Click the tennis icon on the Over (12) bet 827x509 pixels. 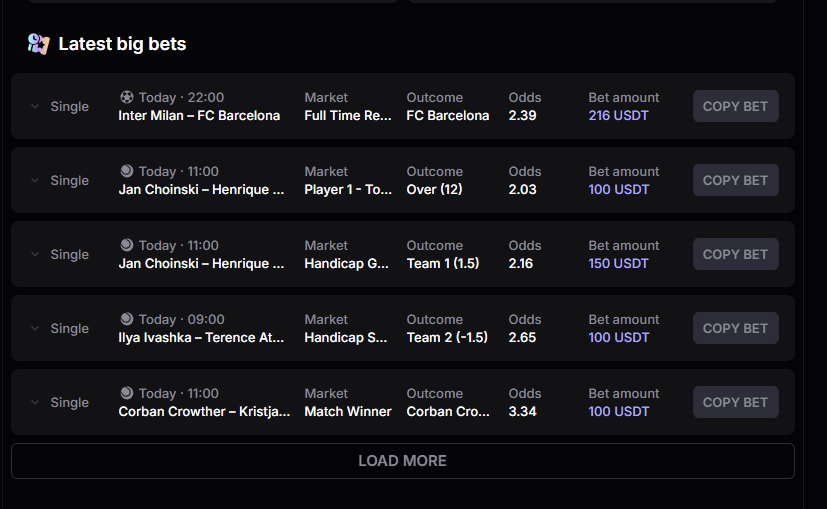click(x=126, y=172)
